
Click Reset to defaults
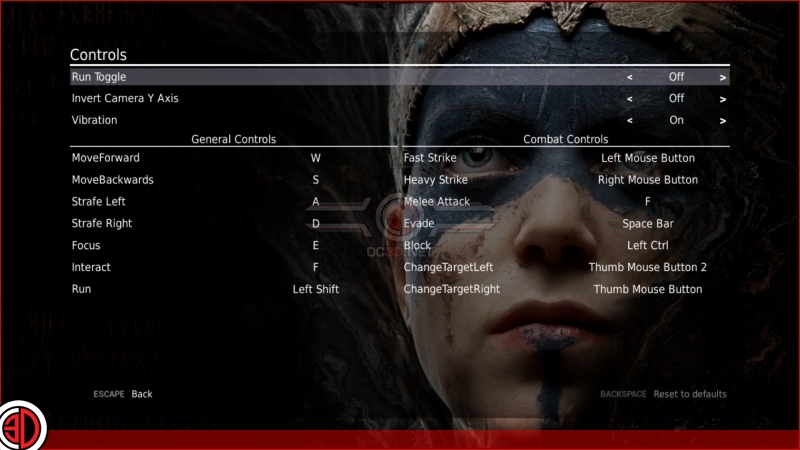pyautogui.click(x=690, y=394)
